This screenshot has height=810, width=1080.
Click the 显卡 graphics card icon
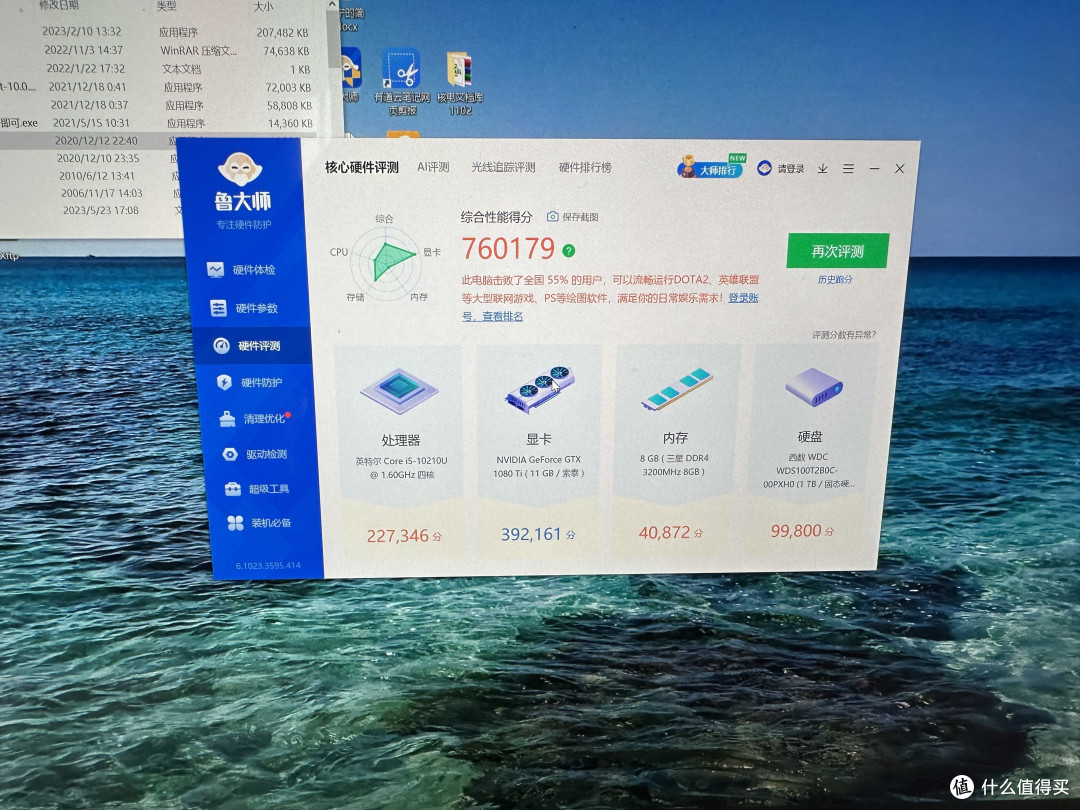(540, 389)
